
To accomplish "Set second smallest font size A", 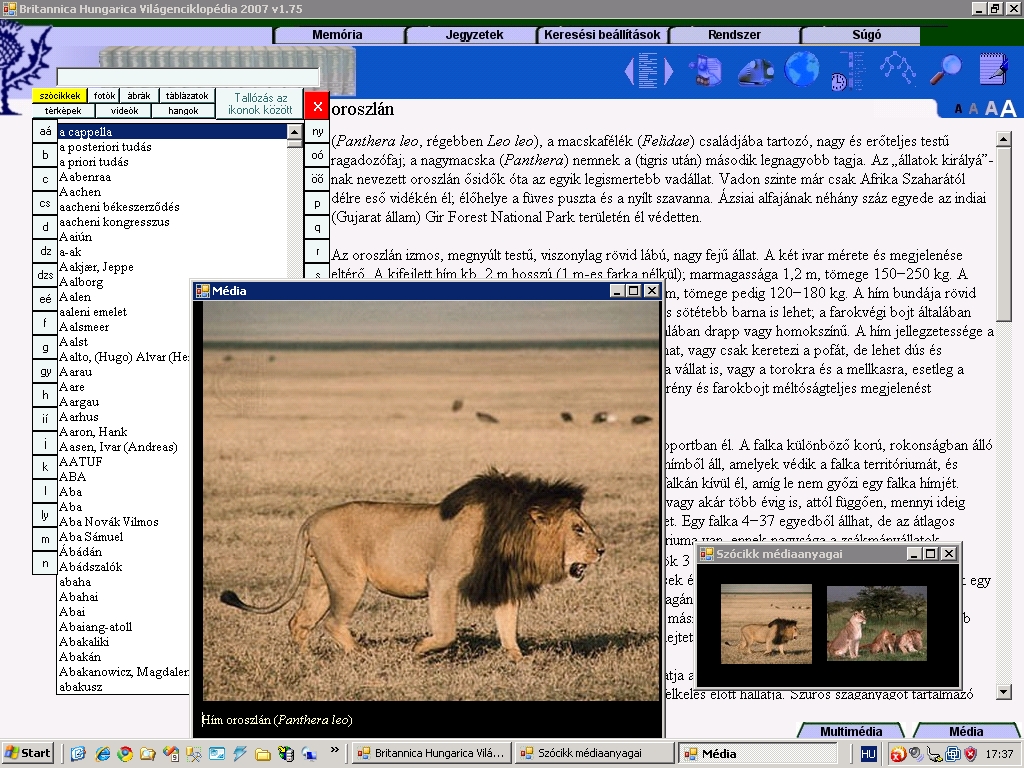I will tap(973, 109).
